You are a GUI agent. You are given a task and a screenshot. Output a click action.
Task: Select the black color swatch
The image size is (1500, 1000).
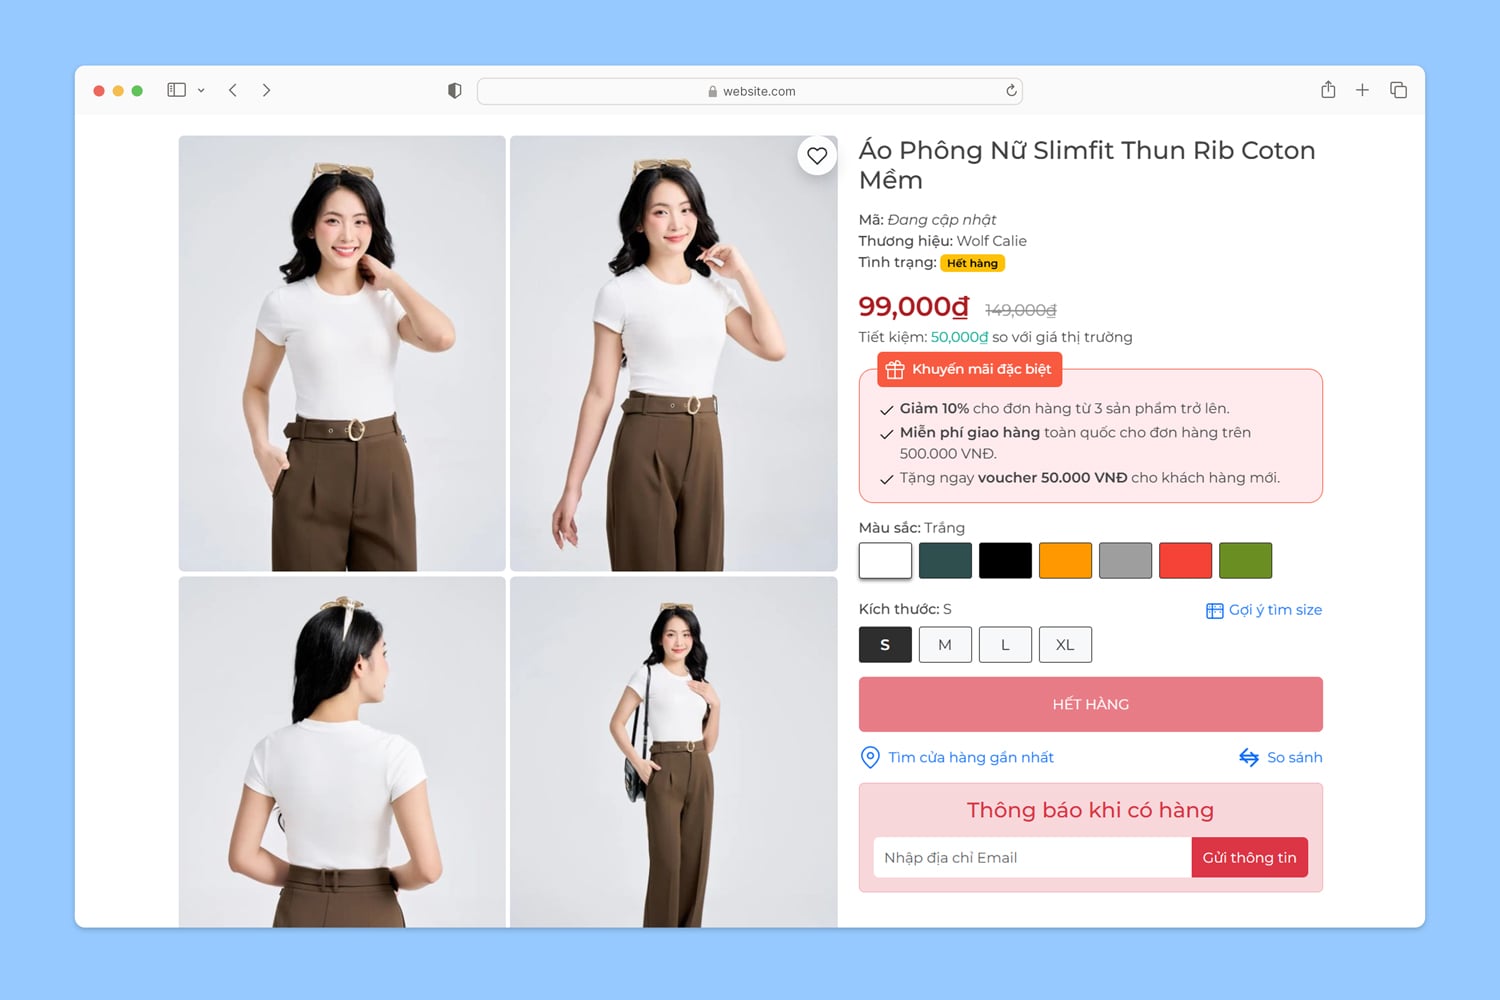[x=1005, y=561]
